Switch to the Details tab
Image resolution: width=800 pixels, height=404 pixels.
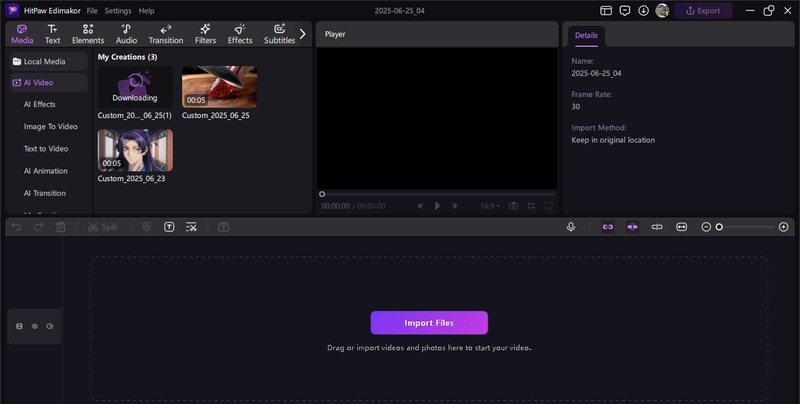586,34
